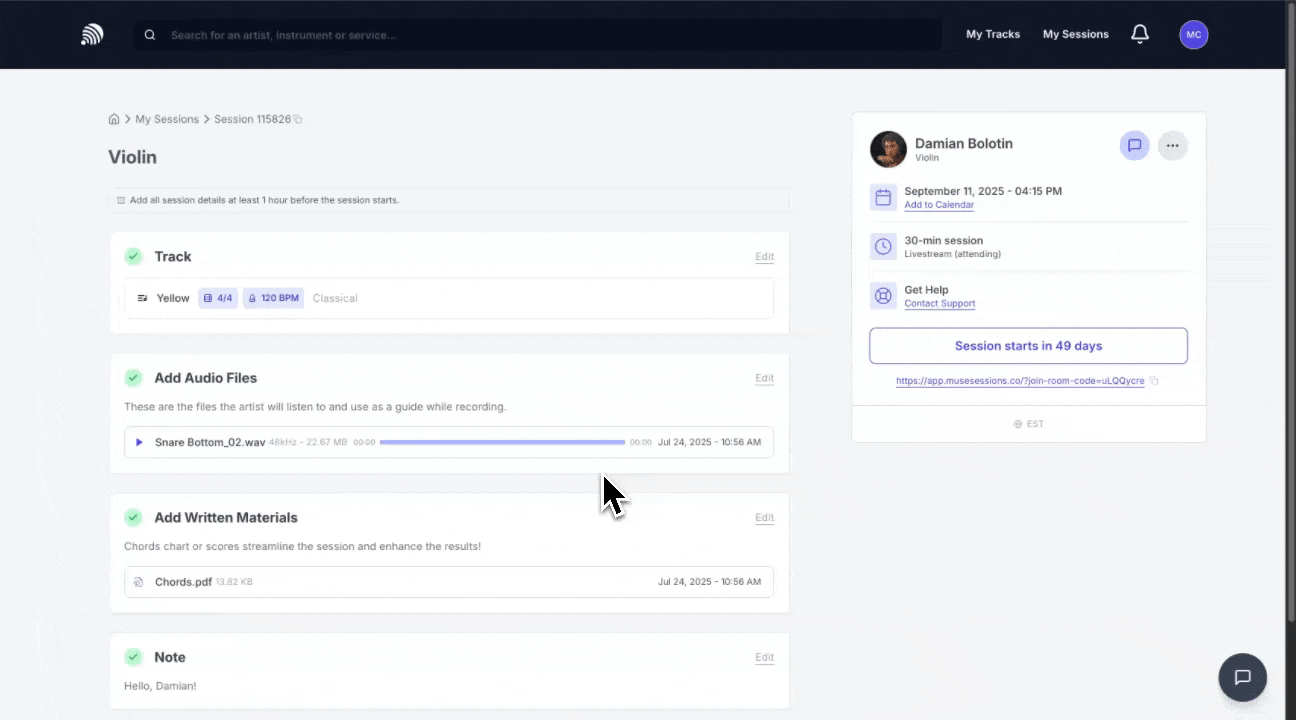The width and height of the screenshot is (1296, 720).
Task: Copy the session number 115826
Action: pos(298,120)
